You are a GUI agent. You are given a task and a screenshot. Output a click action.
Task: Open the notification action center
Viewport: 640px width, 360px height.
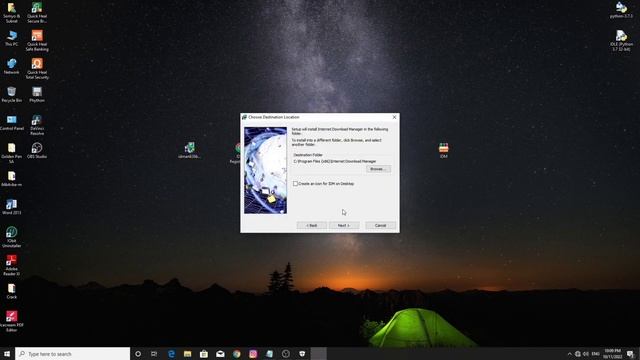point(631,353)
